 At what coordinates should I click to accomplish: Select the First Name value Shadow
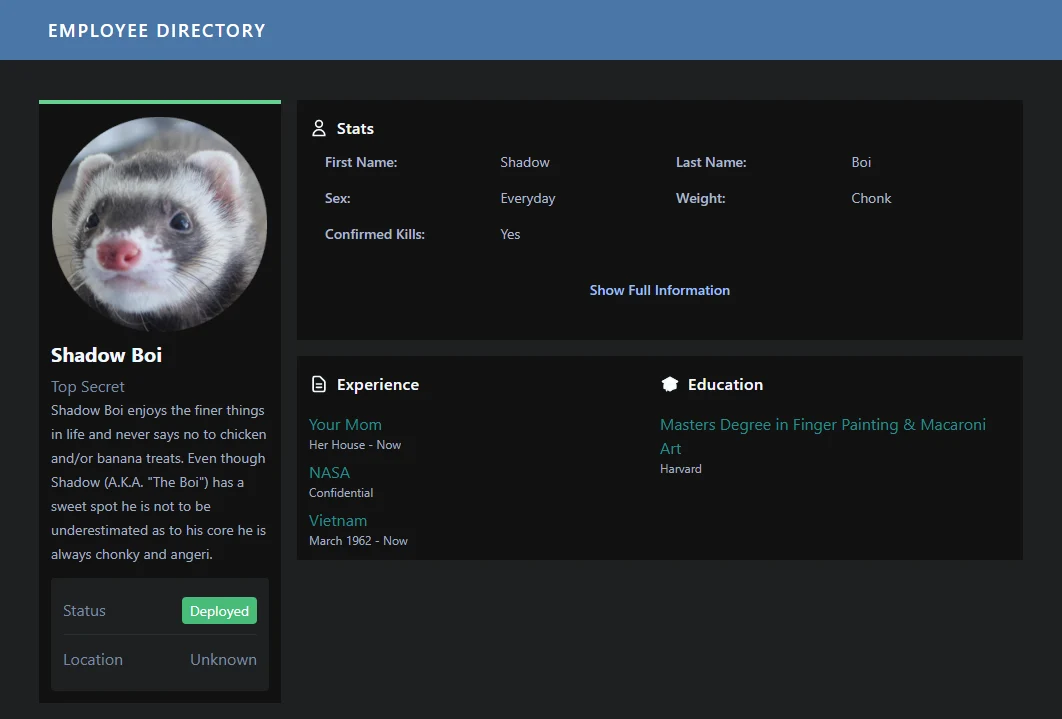(x=524, y=162)
